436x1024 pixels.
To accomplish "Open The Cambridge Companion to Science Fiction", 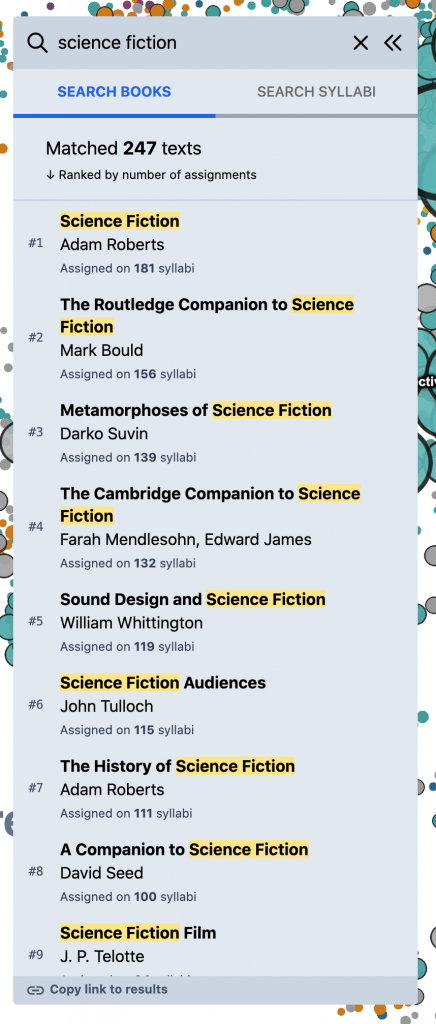I will coord(215,527).
